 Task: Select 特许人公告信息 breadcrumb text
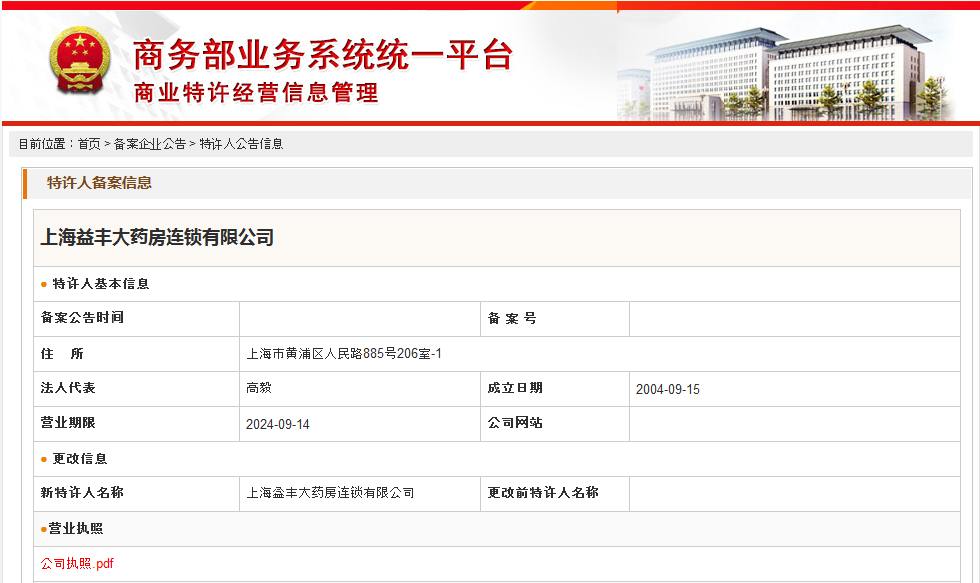click(241, 144)
